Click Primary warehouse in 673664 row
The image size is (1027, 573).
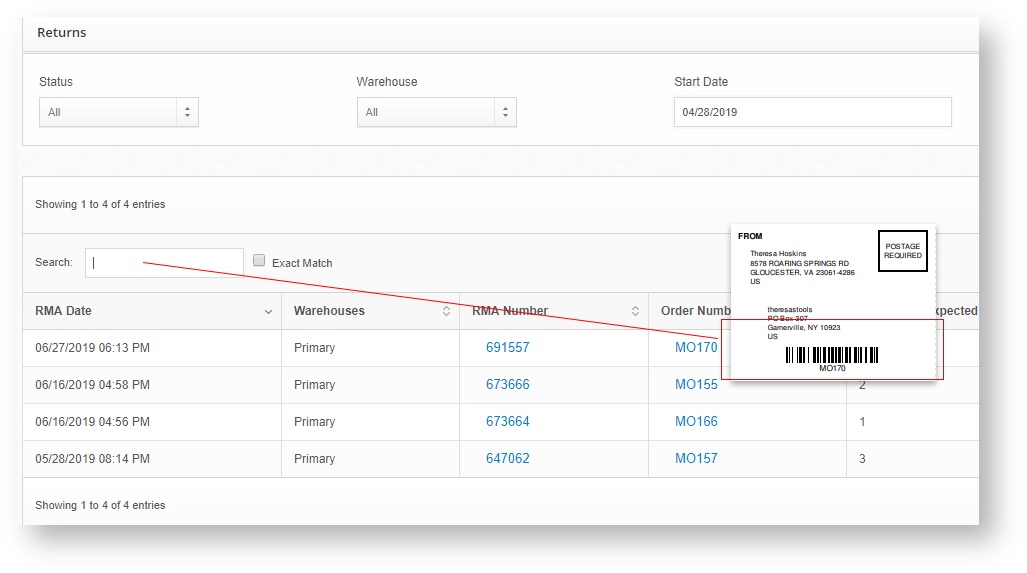[314, 422]
